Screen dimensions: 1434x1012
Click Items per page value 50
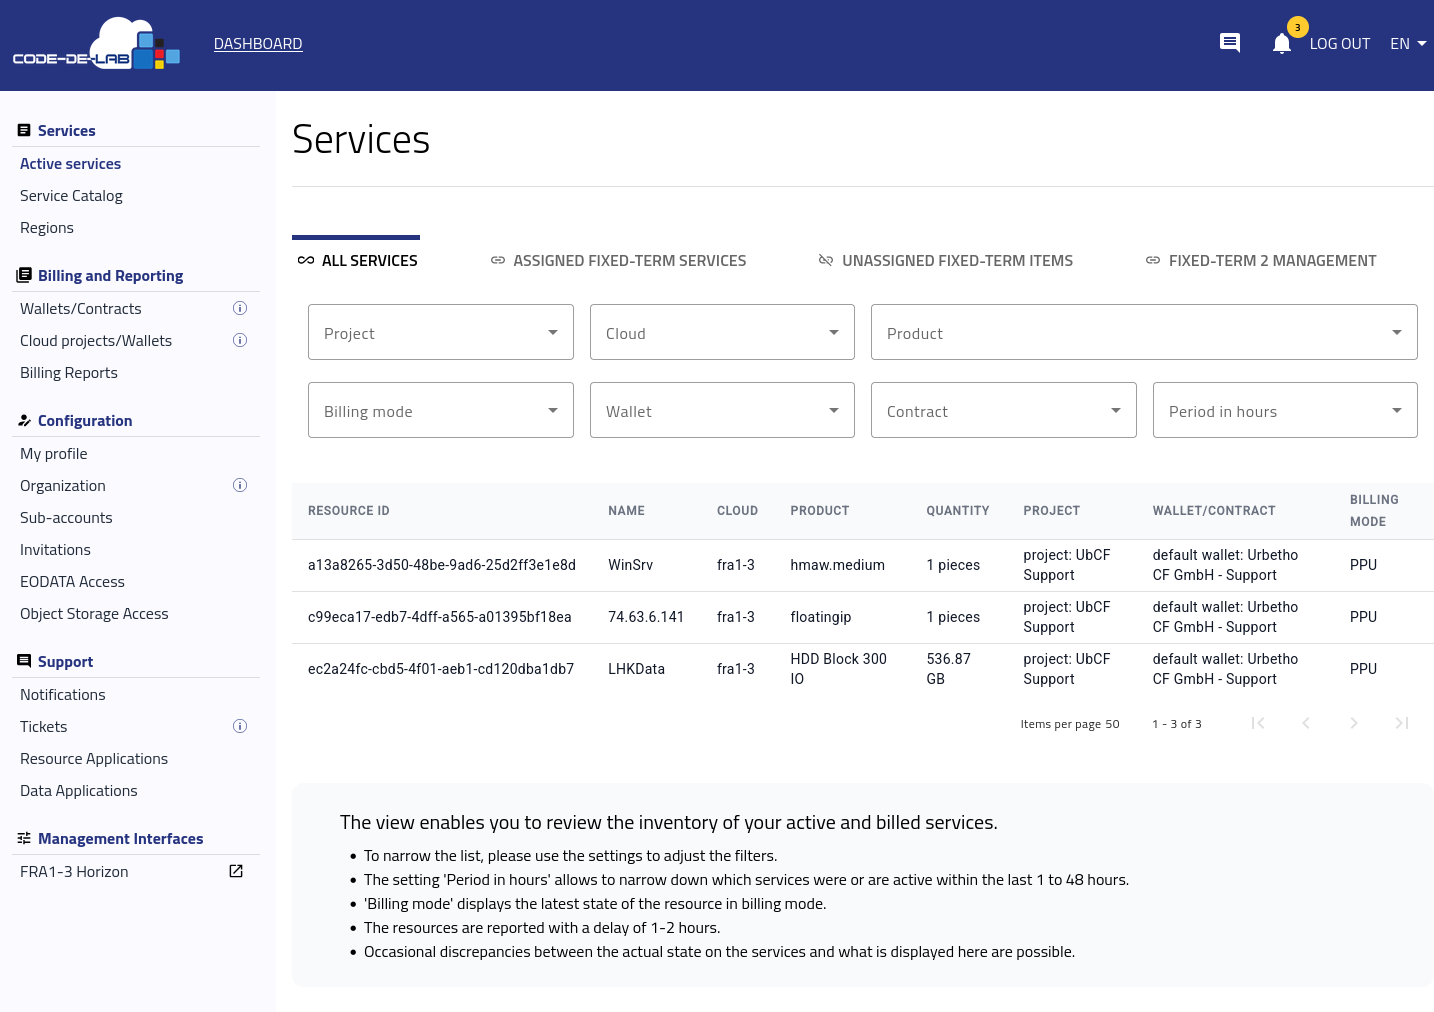click(x=1112, y=724)
